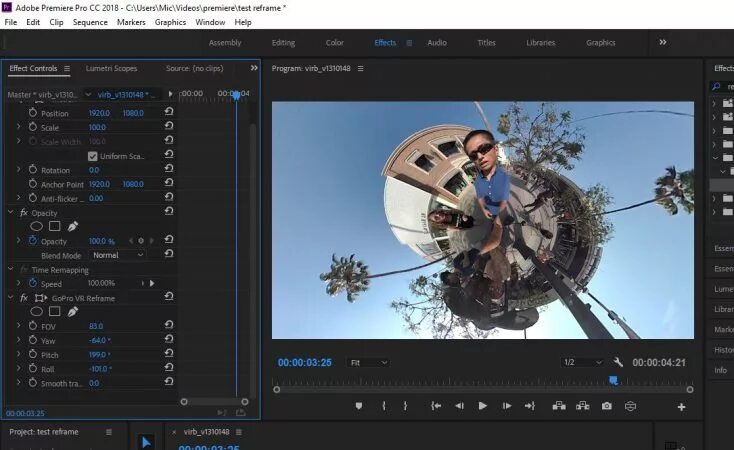
Task: Toggle animation stopwatch for Yaw
Action: pos(32,341)
